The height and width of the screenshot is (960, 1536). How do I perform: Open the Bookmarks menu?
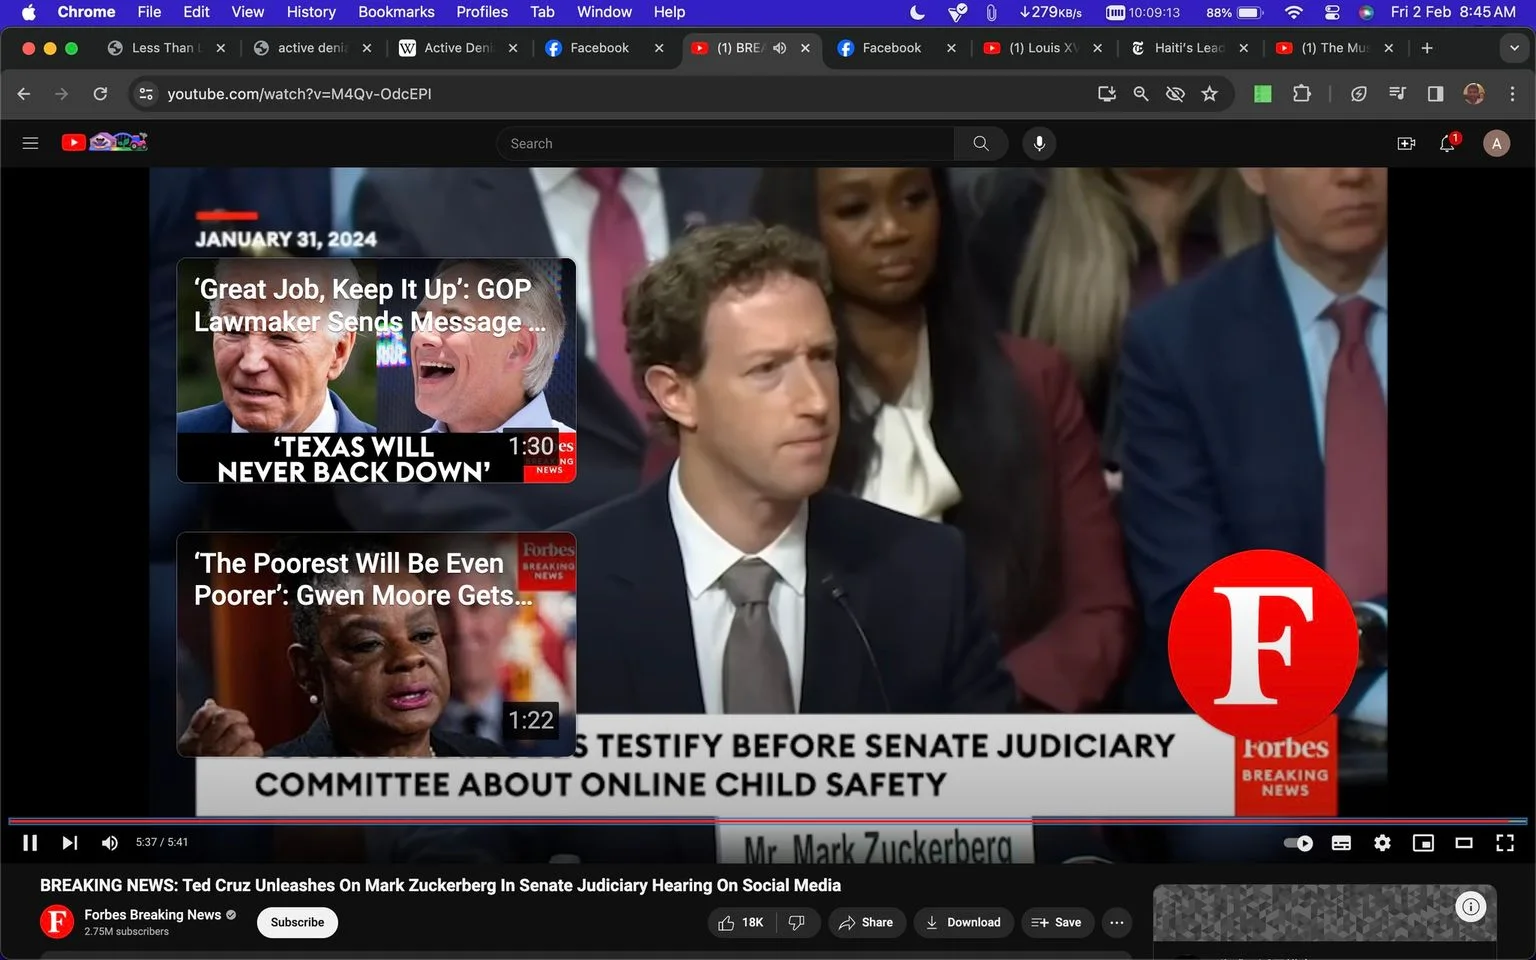click(396, 12)
